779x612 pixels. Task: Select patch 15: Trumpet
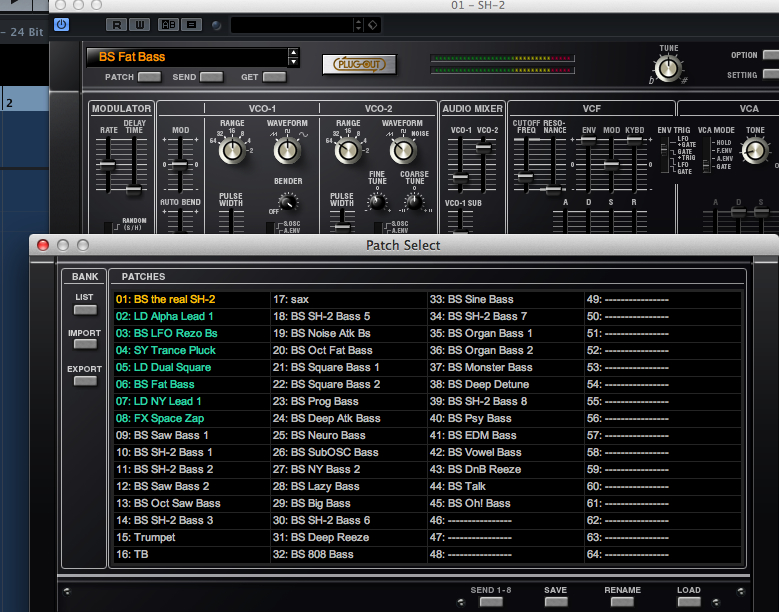tap(192, 537)
